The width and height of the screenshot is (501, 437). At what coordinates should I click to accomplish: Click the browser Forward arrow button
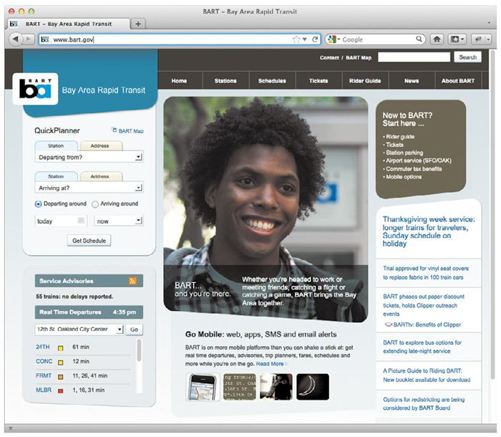point(28,39)
